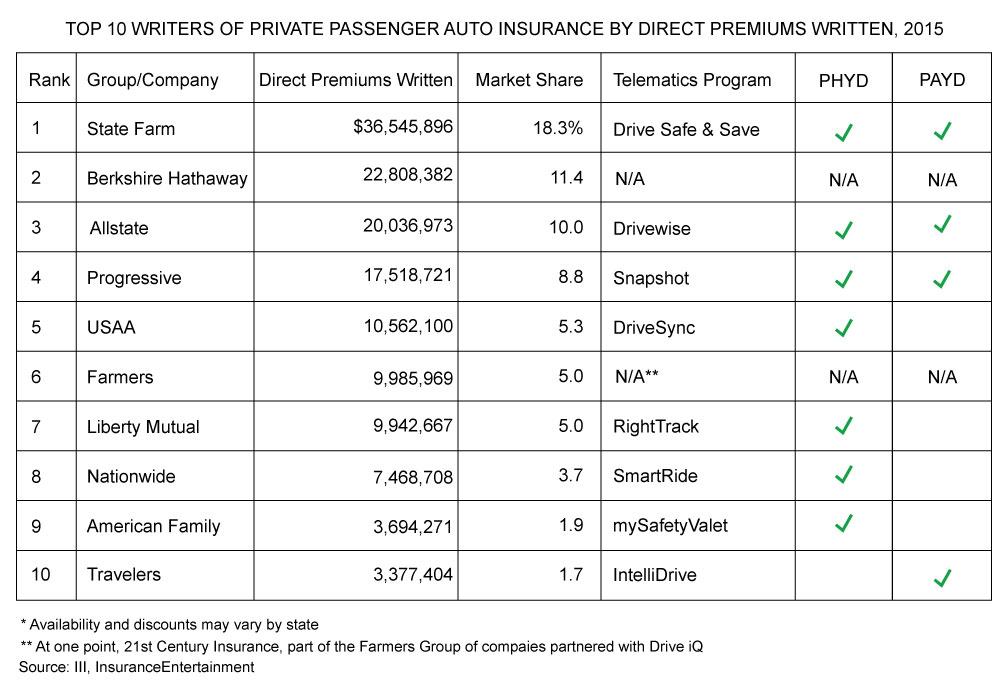Click Progressive's PHYD green checkmark

[x=843, y=279]
